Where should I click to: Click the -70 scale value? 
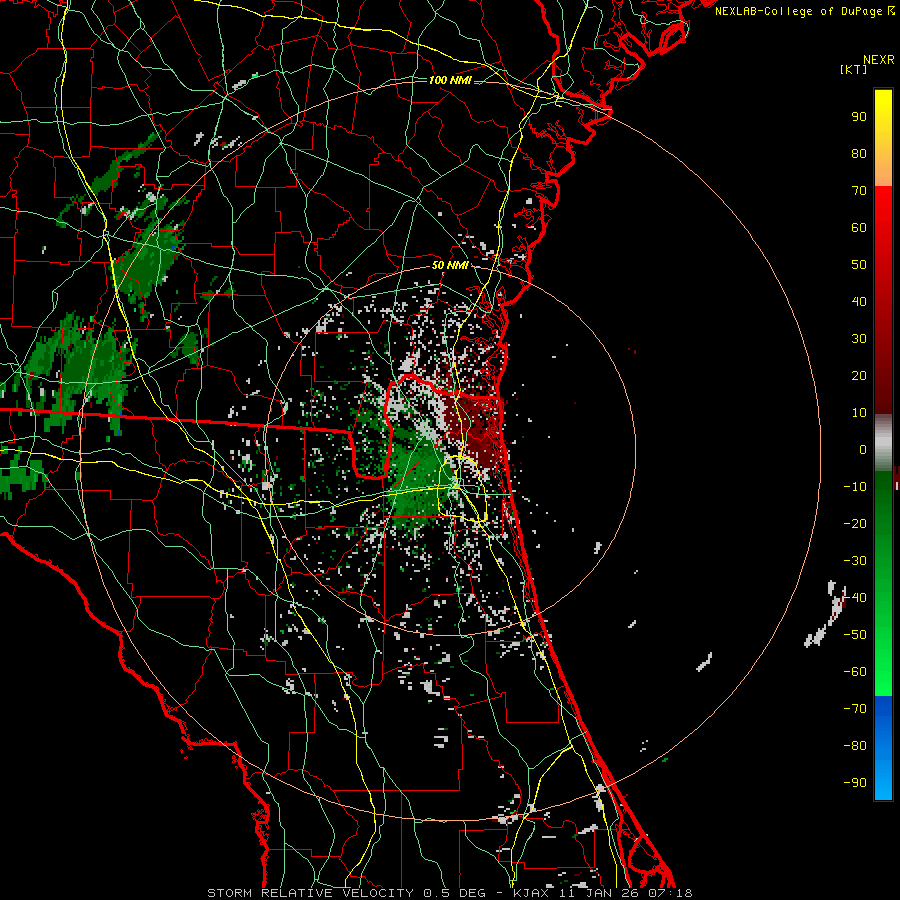tap(855, 709)
